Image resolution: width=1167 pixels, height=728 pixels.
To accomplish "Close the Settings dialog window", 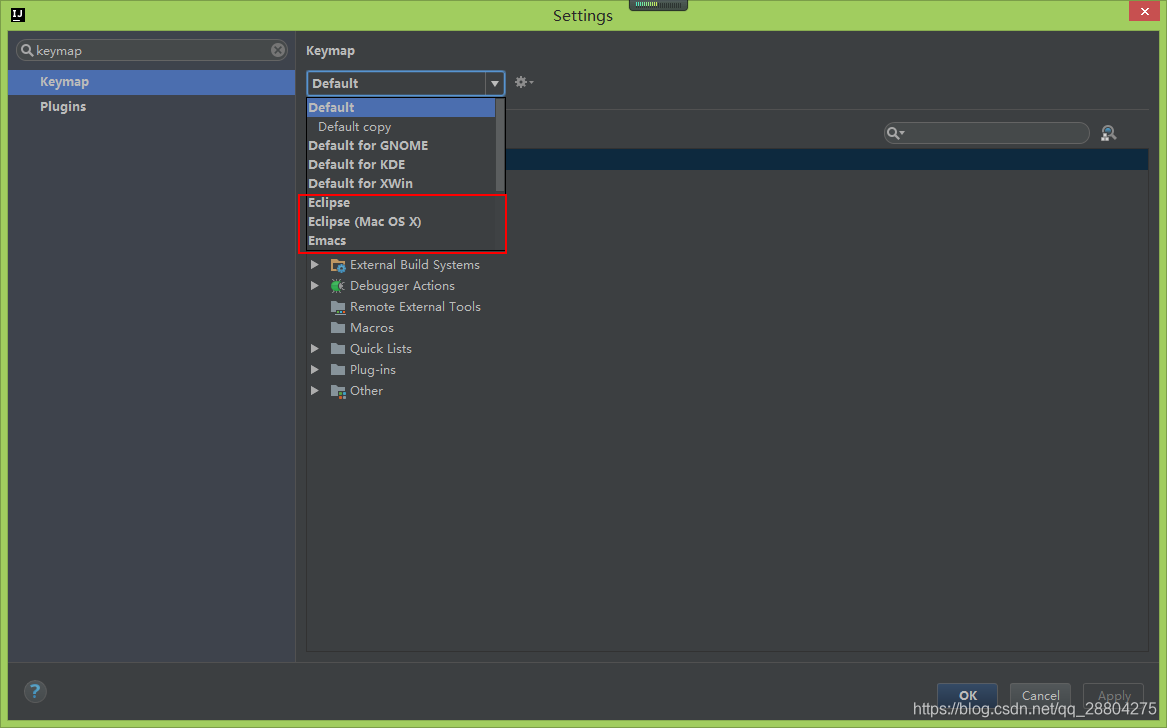I will (x=1145, y=11).
